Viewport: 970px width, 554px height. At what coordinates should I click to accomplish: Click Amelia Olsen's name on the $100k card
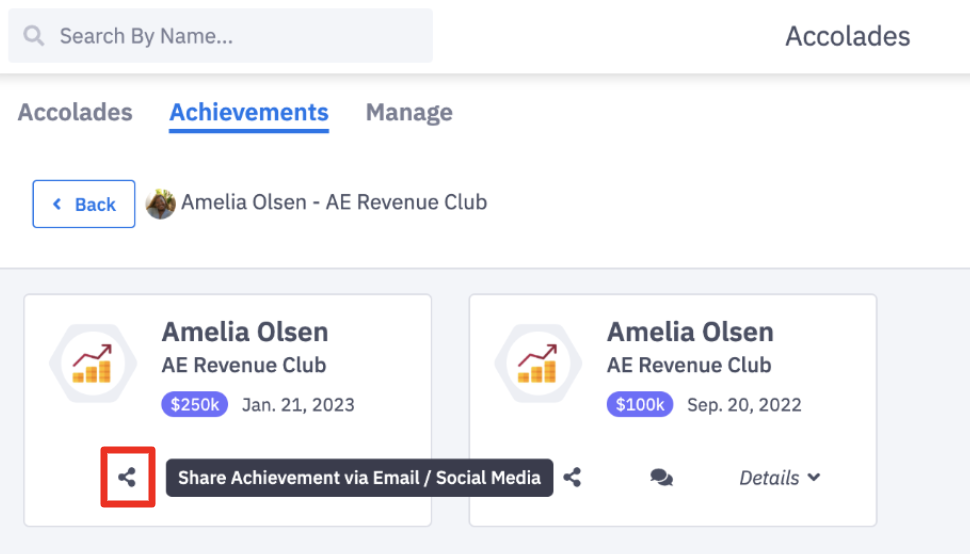690,332
